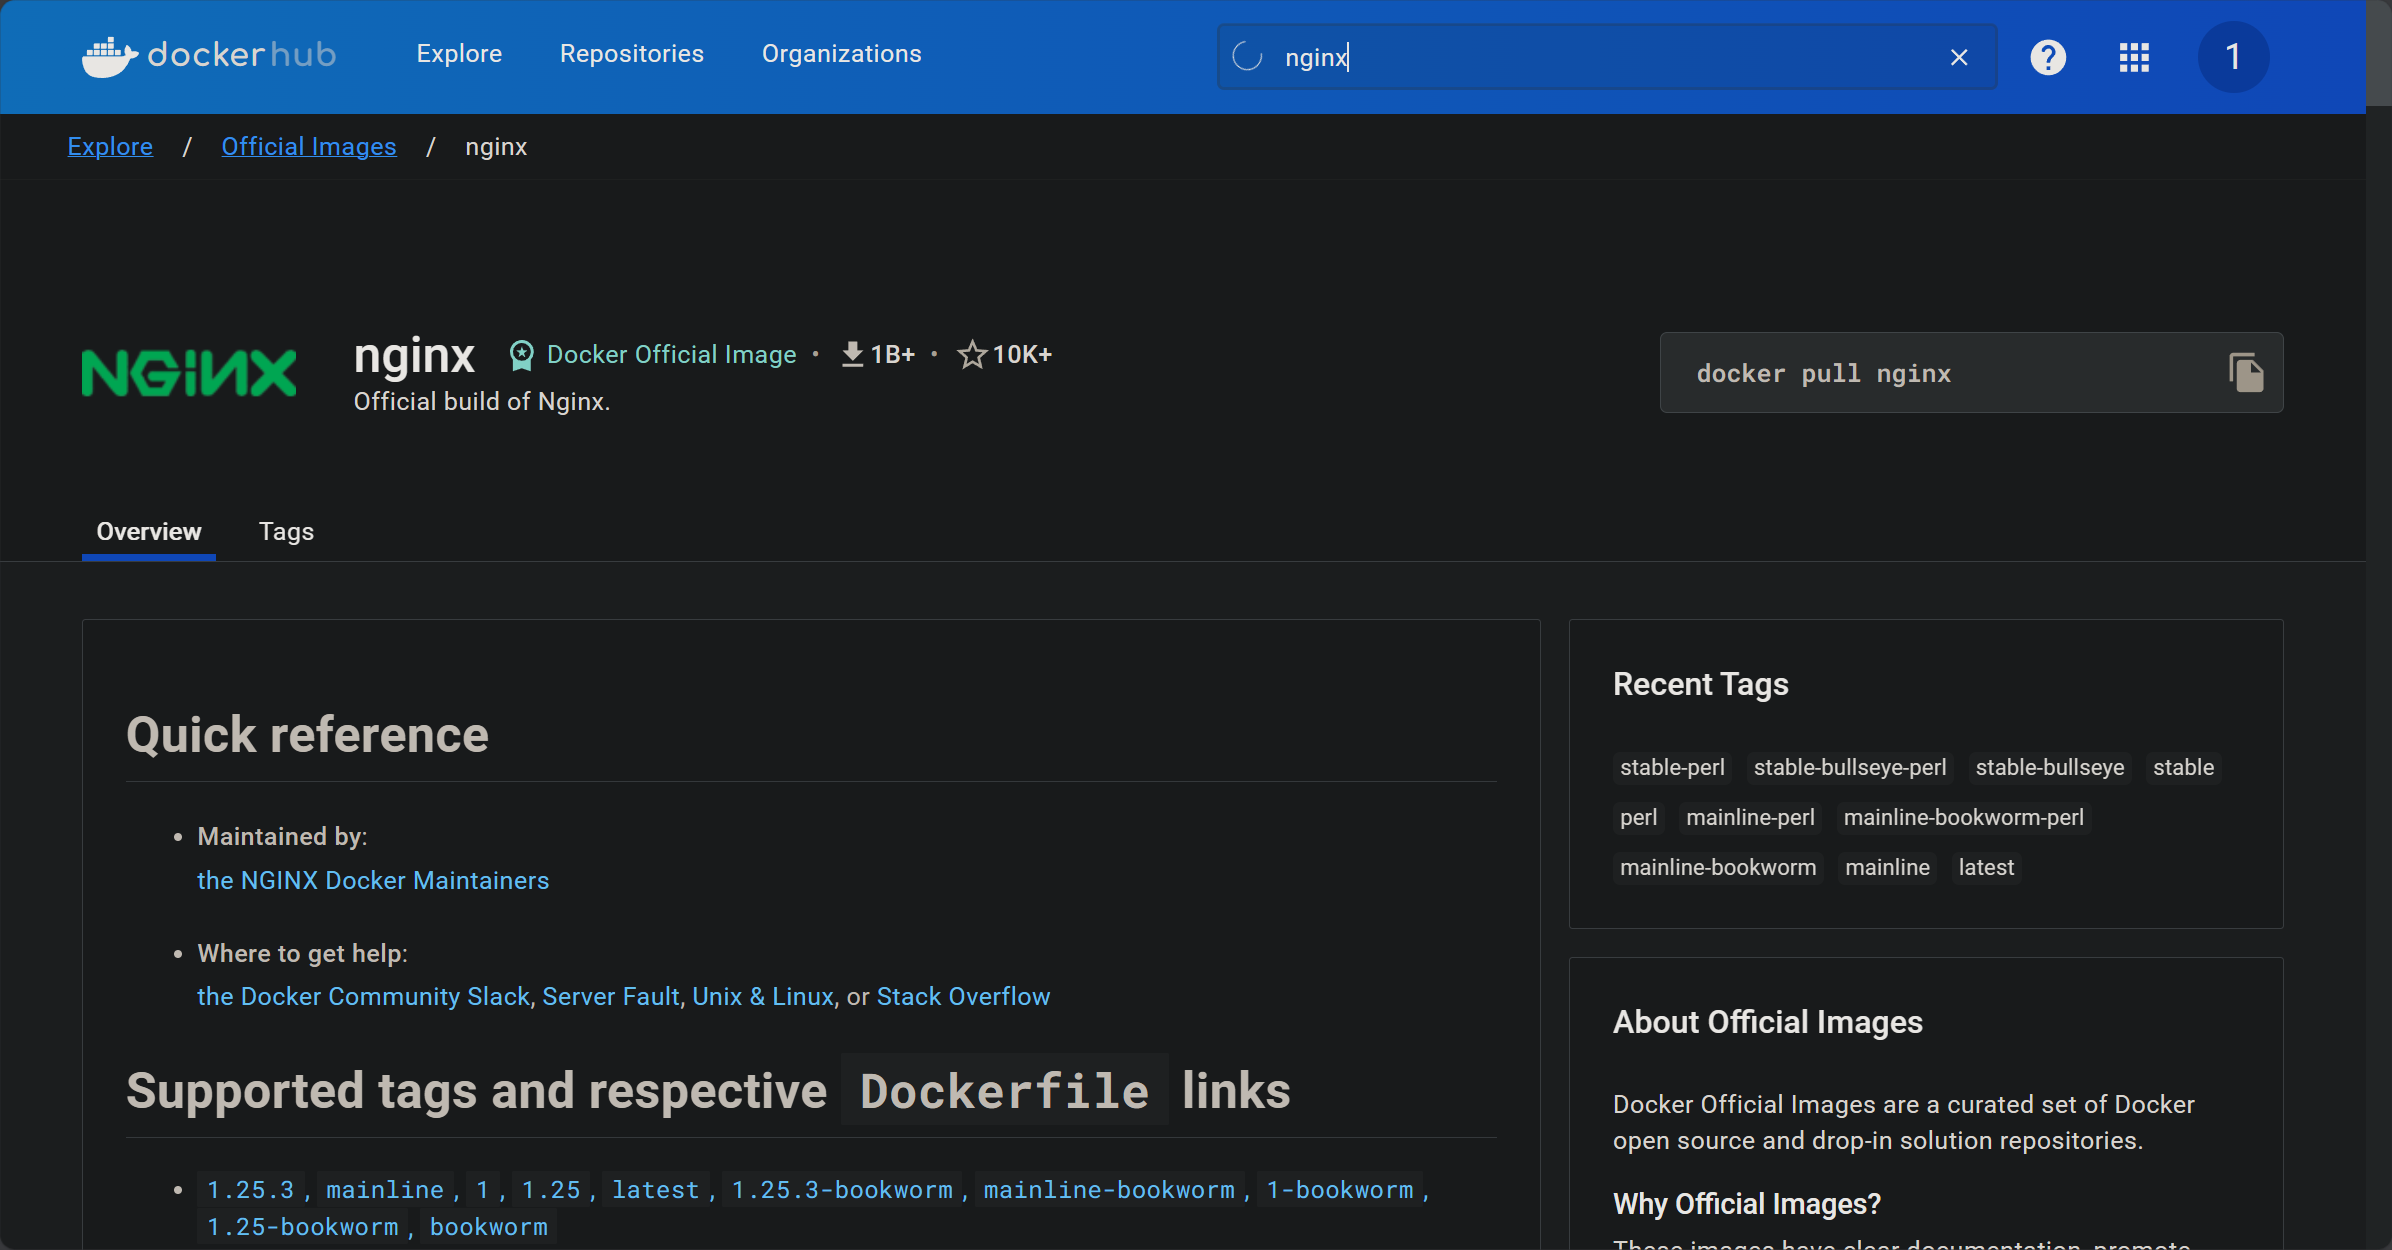This screenshot has width=2392, height=1250.
Task: Click the Docker Official Image badge icon
Action: tap(521, 355)
